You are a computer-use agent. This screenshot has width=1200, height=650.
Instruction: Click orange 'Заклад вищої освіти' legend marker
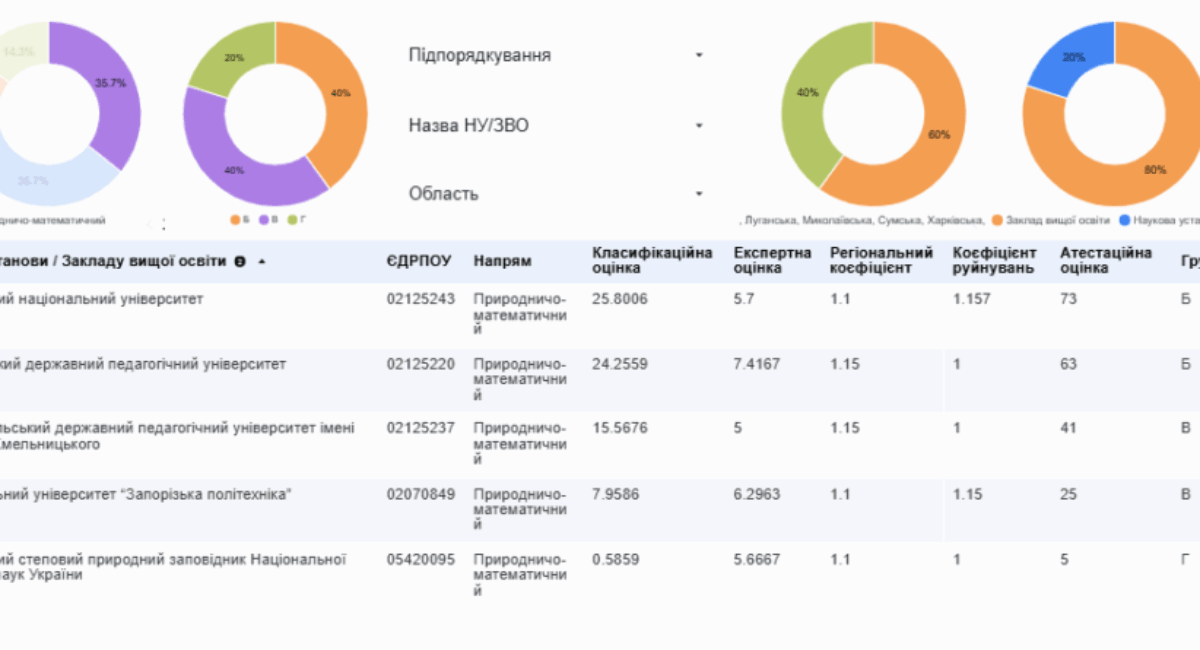[x=997, y=219]
